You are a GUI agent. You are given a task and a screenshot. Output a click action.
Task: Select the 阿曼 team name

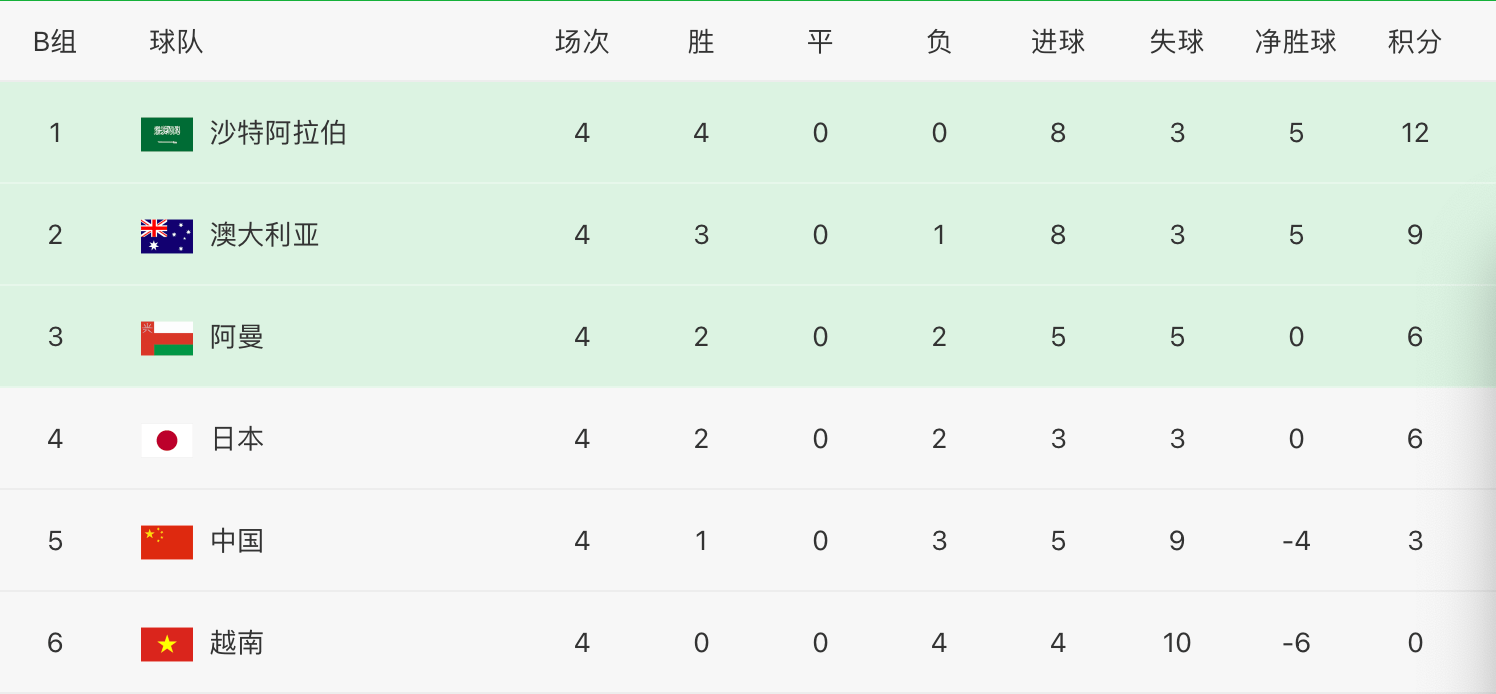(x=237, y=337)
